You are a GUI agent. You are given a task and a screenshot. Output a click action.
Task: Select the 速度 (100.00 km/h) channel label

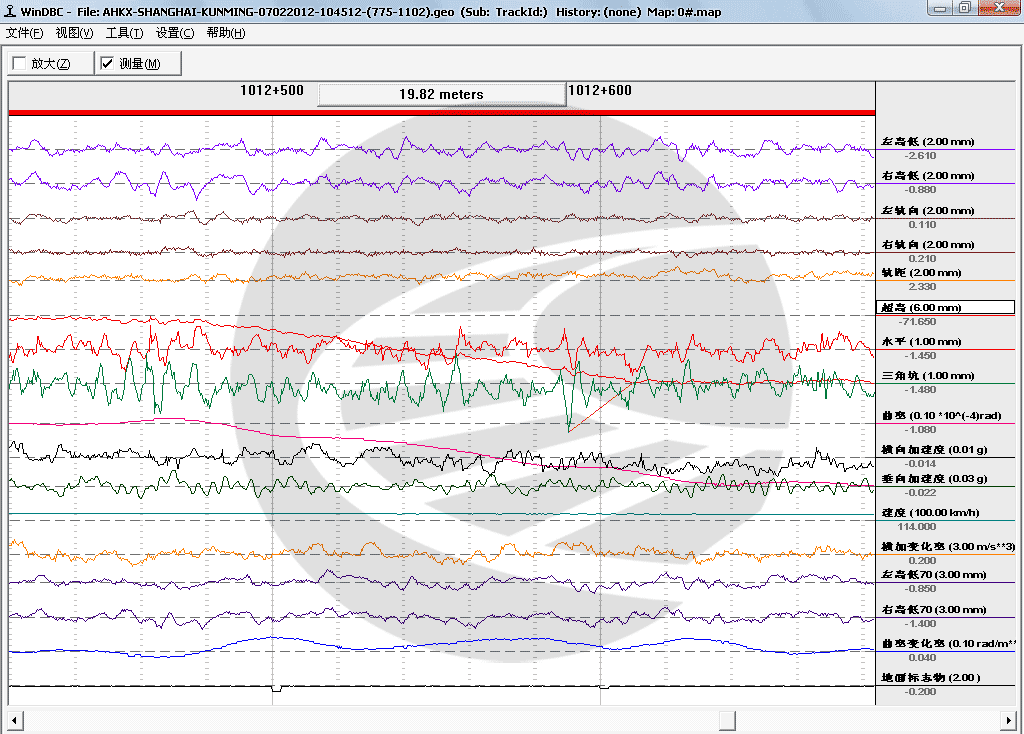[930, 513]
